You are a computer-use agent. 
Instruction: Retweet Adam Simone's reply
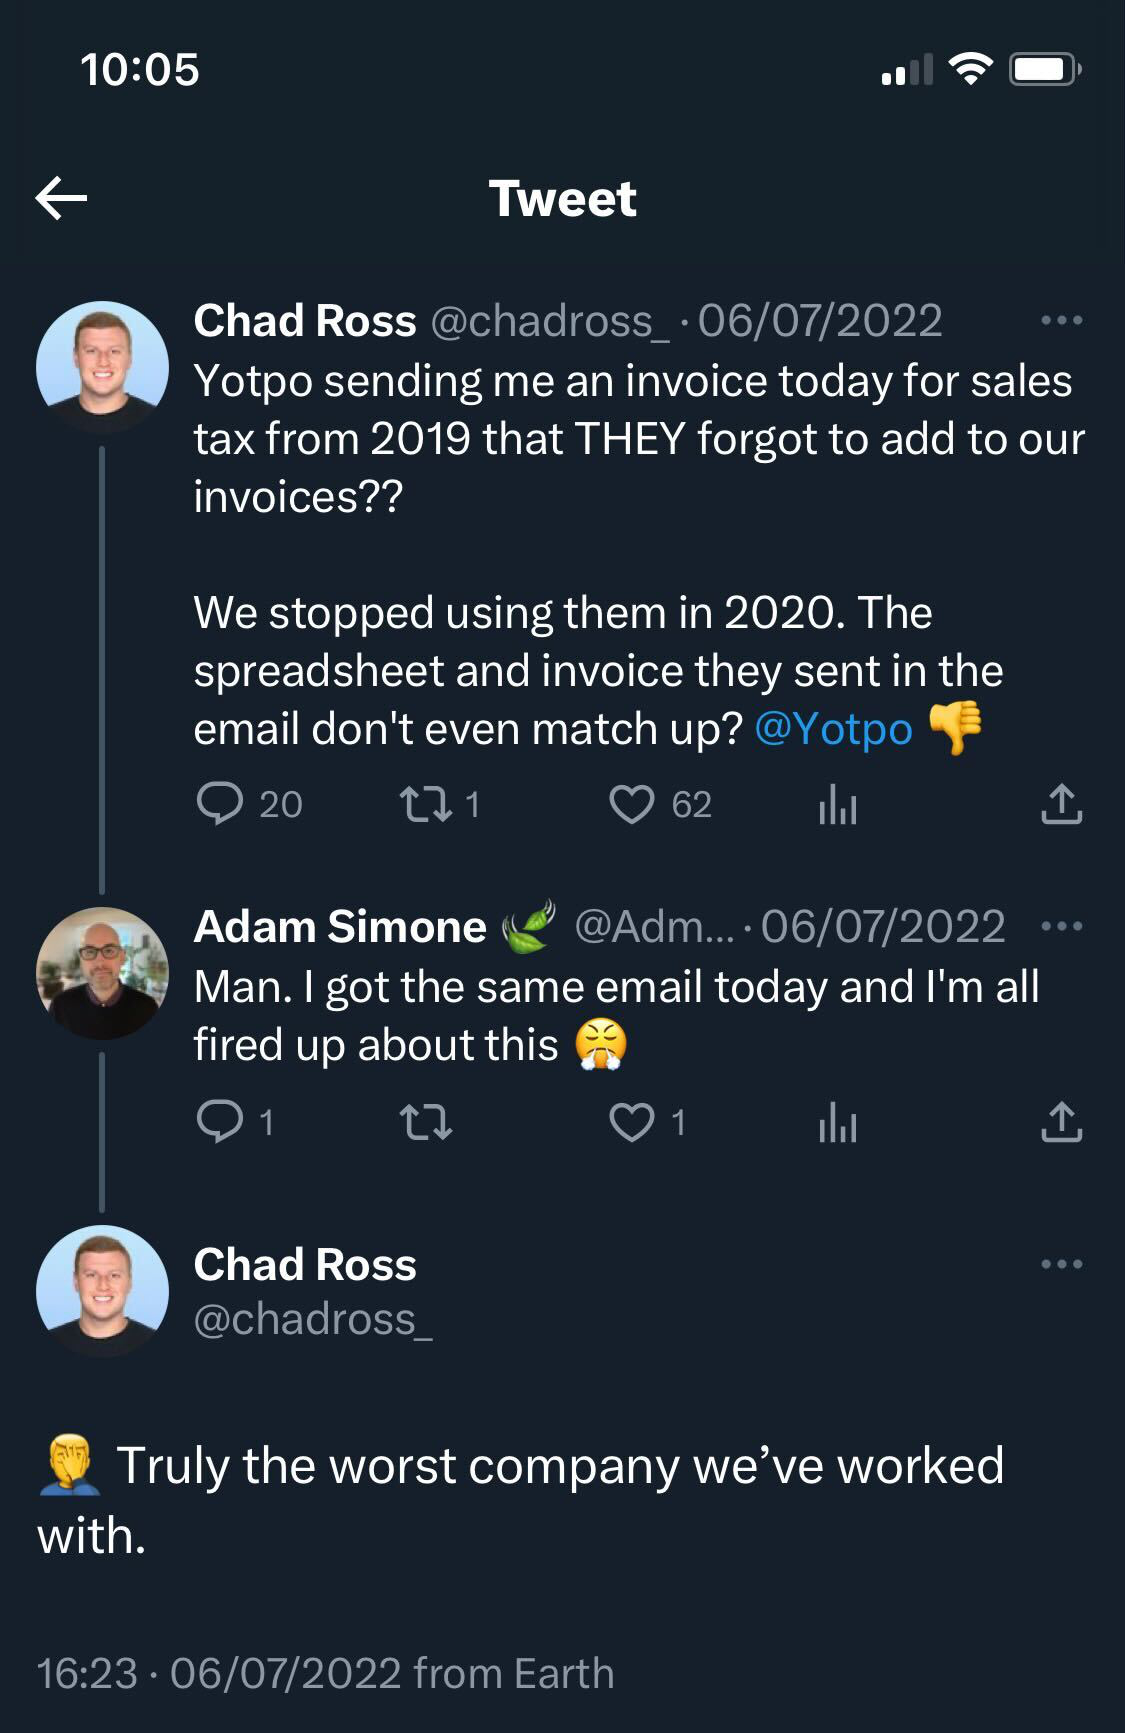tap(425, 1122)
